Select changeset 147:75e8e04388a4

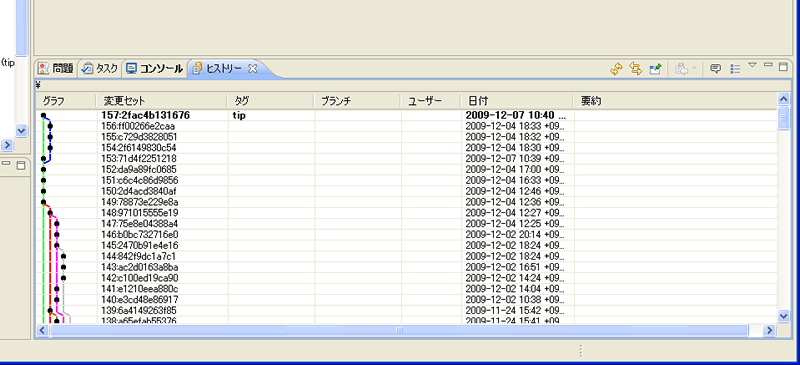139,224
